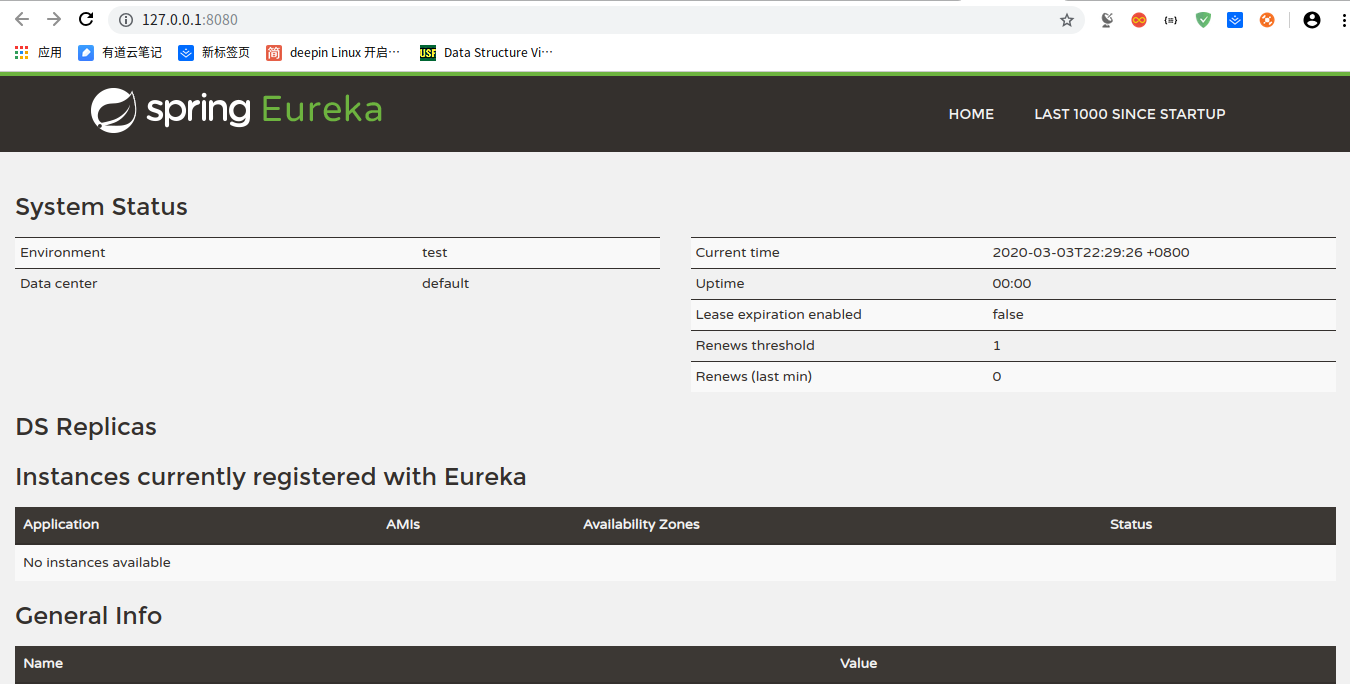Viewport: 1350px width, 684px height.
Task: Click the blue double-chevron extension icon
Action: coord(1235,20)
